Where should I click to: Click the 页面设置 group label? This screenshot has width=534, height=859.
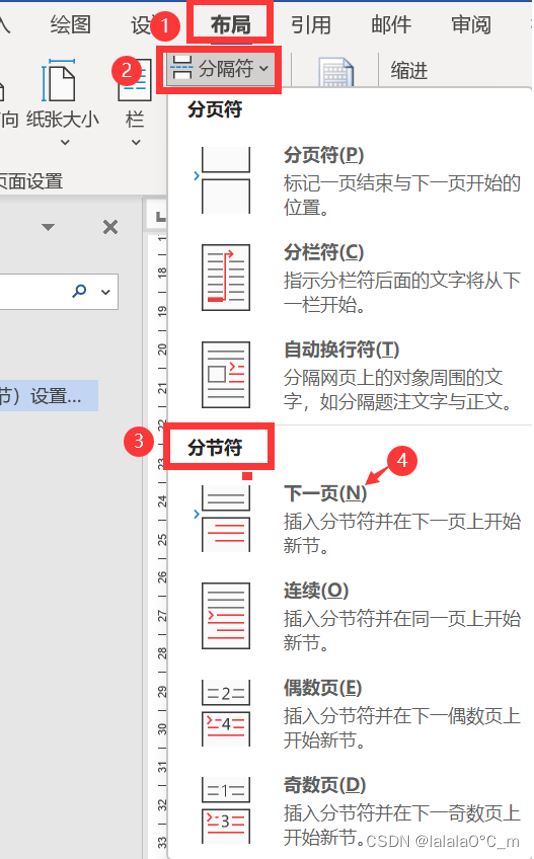31,181
